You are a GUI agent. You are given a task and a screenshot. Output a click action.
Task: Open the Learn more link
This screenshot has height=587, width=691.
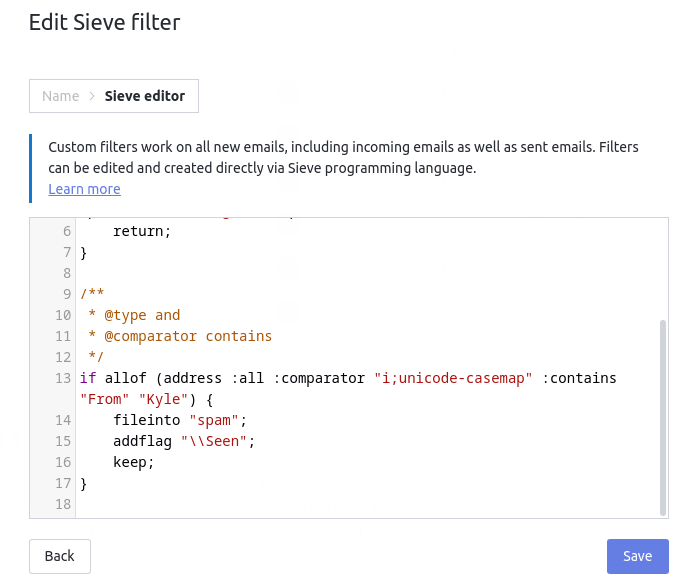[84, 189]
